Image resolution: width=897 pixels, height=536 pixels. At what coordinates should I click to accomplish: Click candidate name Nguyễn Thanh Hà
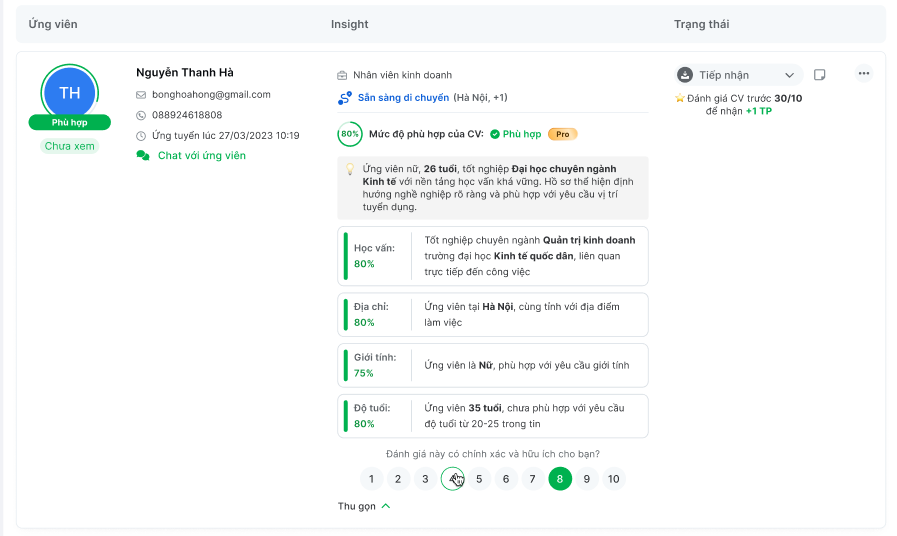coord(185,73)
